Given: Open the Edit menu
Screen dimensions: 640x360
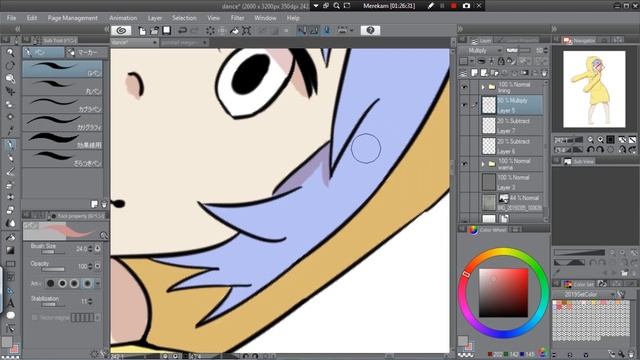Looking at the screenshot, I should click(31, 18).
